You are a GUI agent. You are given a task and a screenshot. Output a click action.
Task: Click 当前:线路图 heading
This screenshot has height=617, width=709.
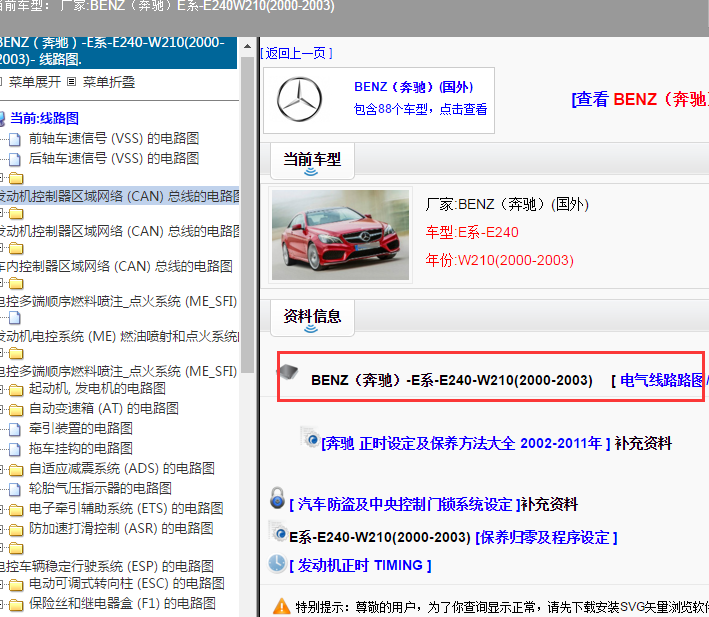(x=44, y=118)
